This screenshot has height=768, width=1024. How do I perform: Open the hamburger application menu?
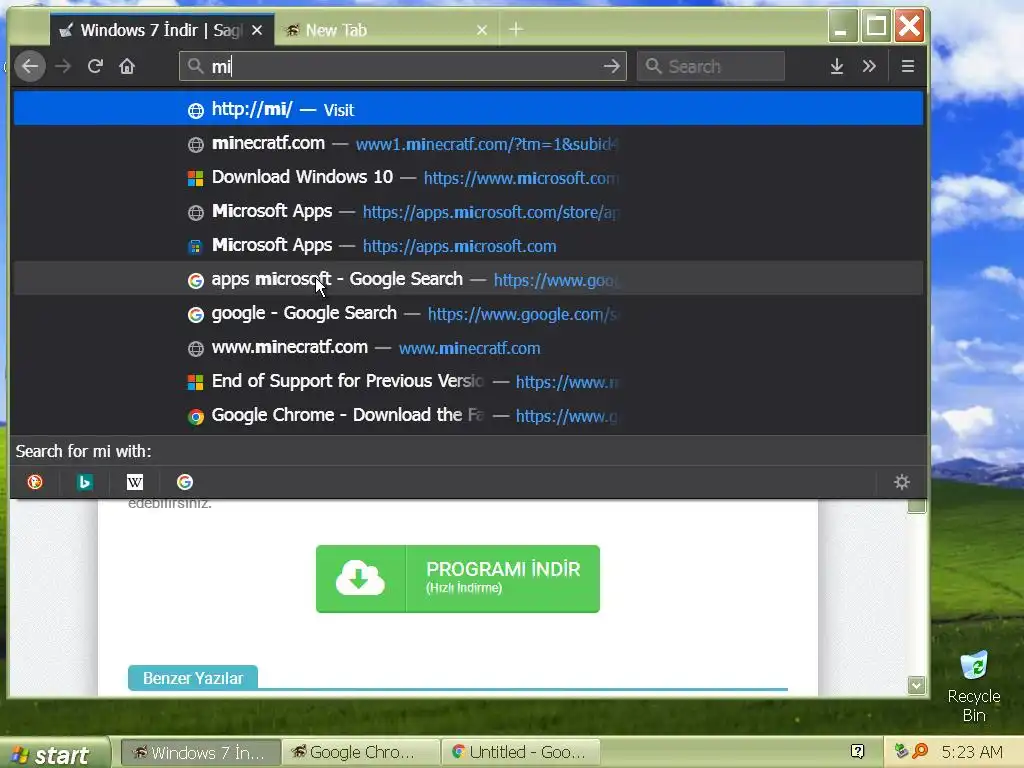[x=908, y=66]
